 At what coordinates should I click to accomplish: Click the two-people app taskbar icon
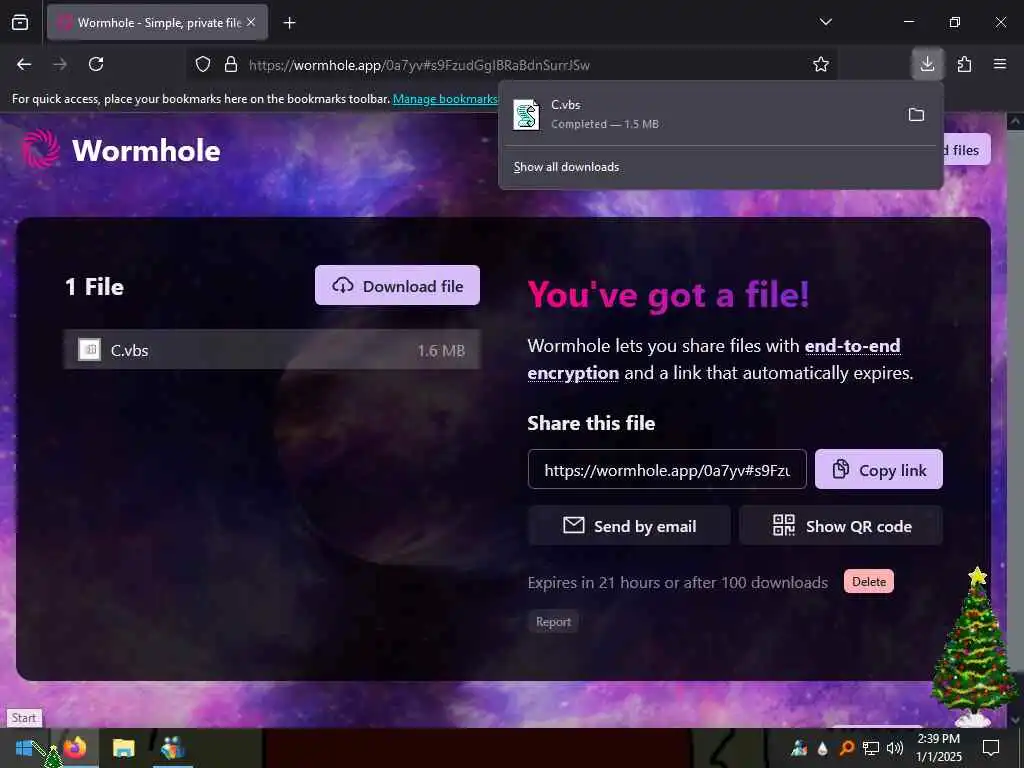(x=172, y=748)
